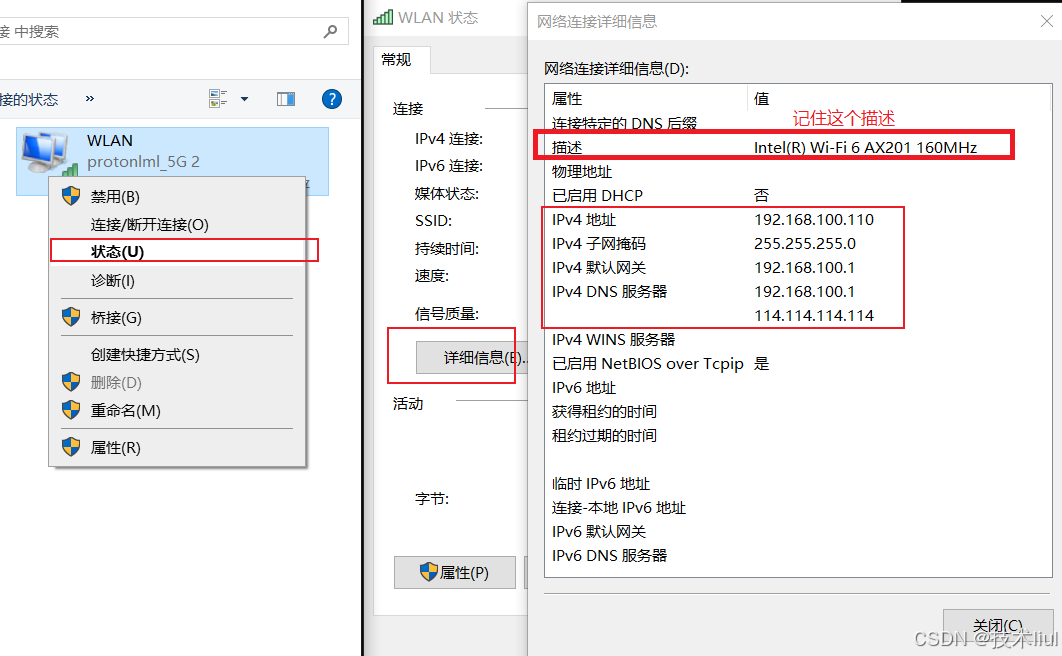Close the 网络连接详细信息 dialog with X
The width and height of the screenshot is (1062, 656).
[x=1047, y=21]
